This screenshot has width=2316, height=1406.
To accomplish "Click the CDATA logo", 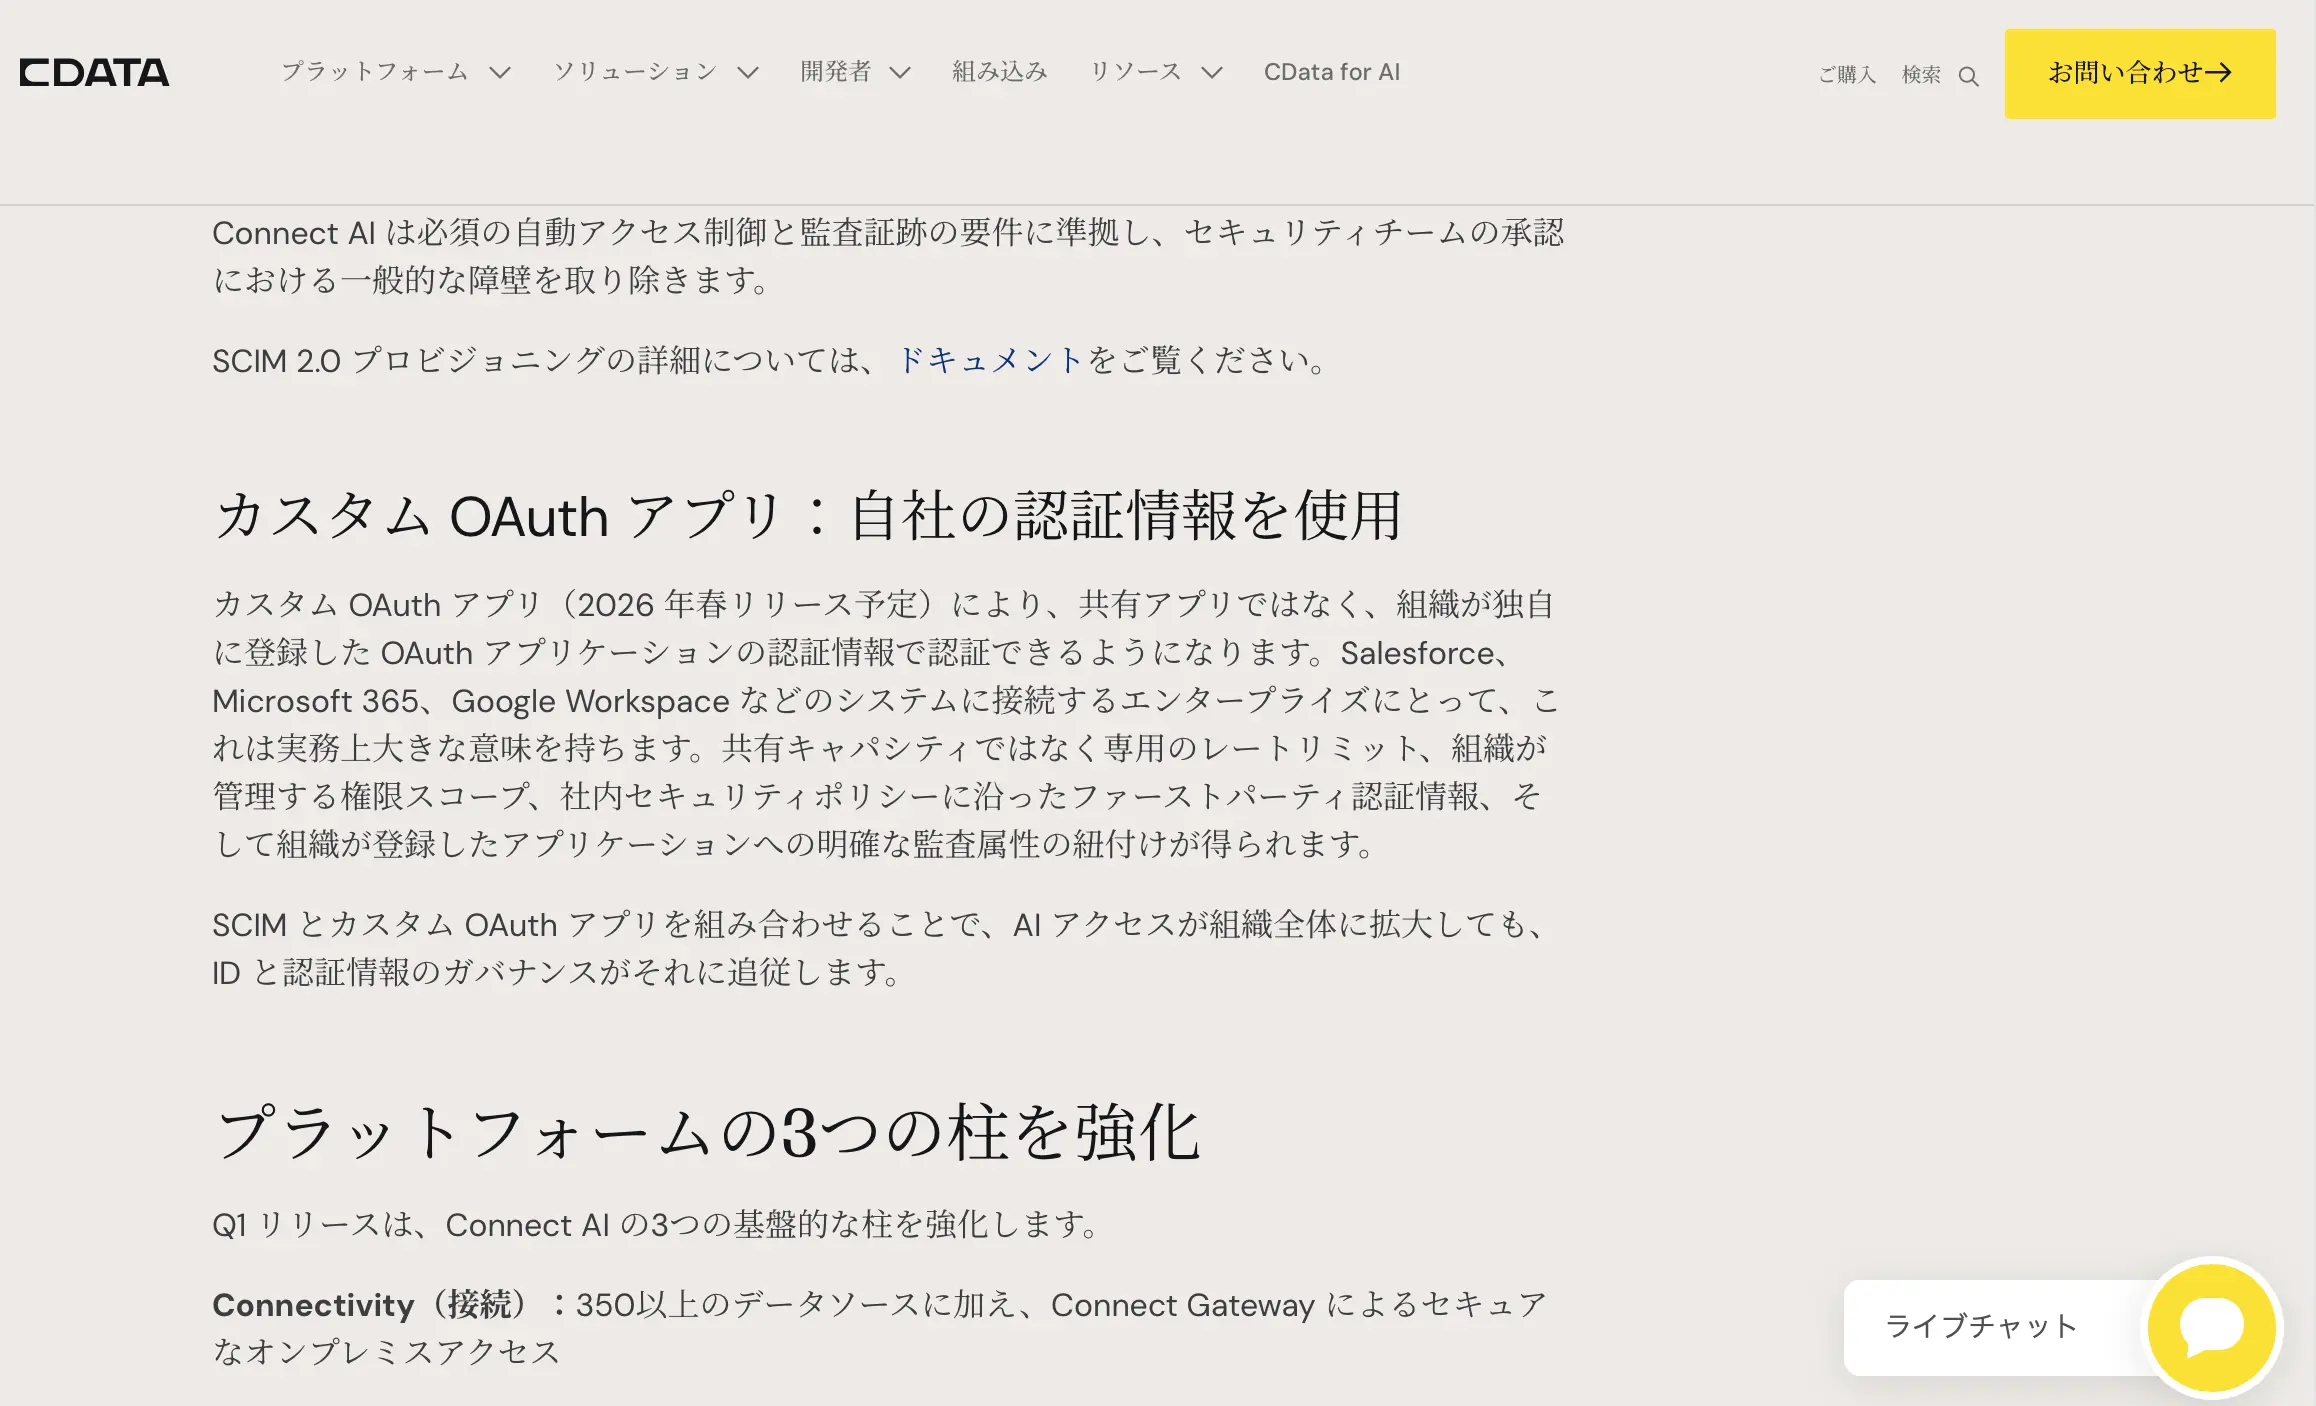I will tap(94, 72).
